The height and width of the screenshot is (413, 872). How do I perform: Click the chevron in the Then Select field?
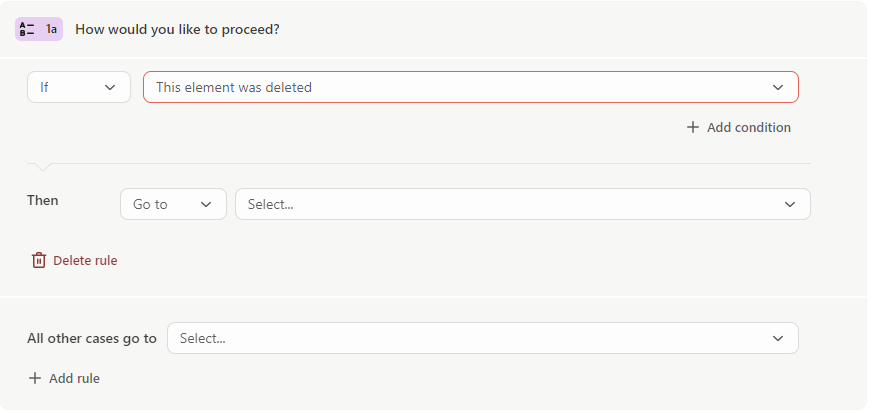click(x=790, y=204)
